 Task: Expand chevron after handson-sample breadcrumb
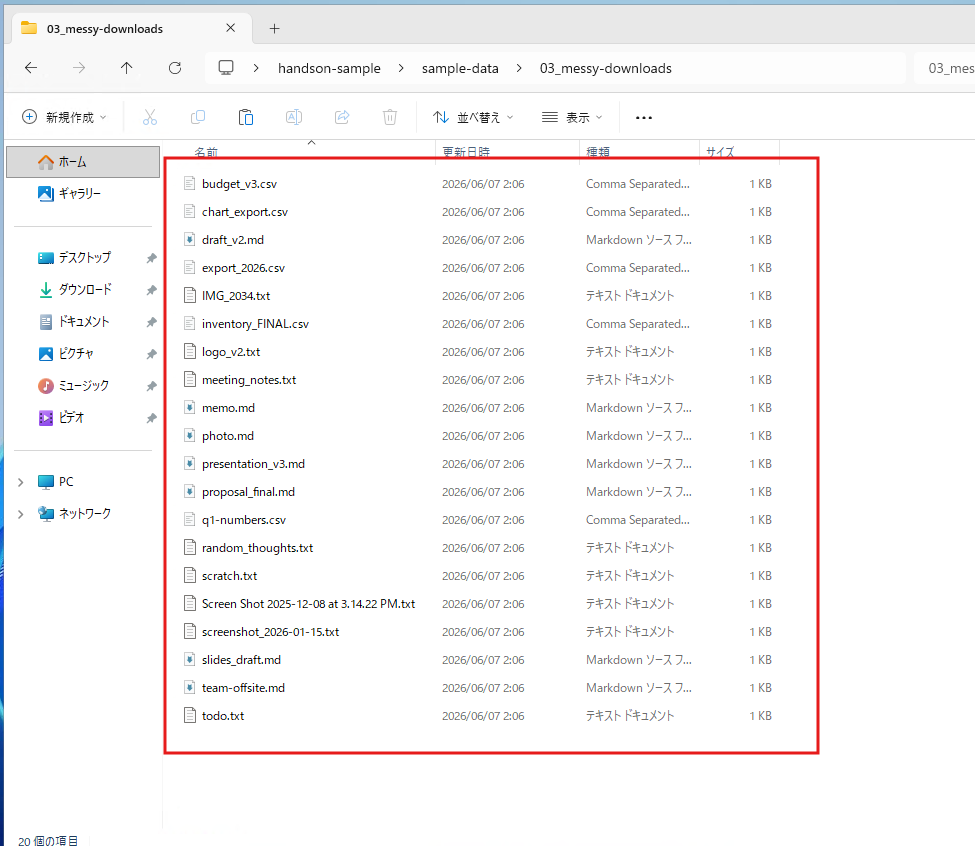pos(401,68)
